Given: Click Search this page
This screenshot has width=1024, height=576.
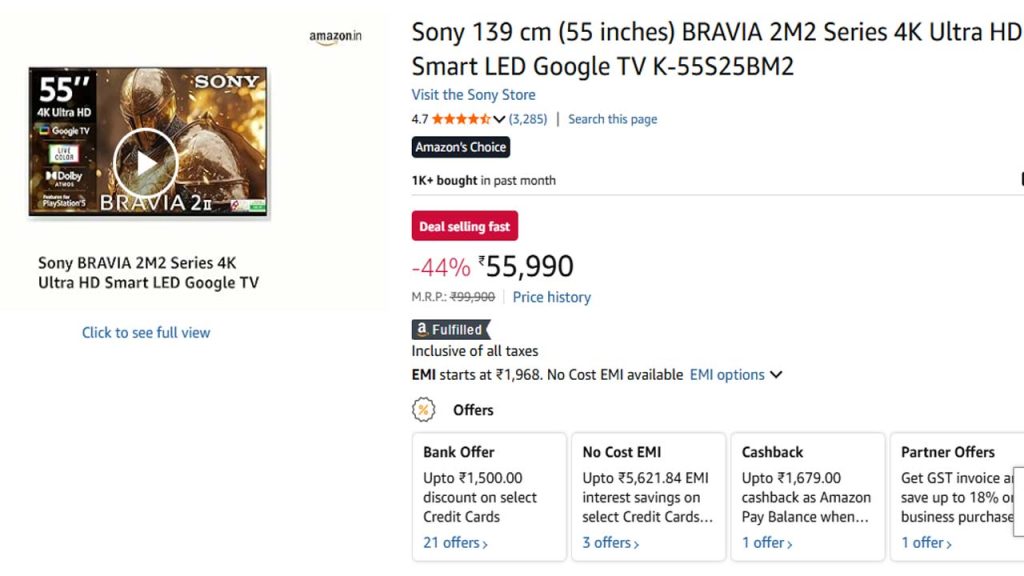Looking at the screenshot, I should [611, 118].
